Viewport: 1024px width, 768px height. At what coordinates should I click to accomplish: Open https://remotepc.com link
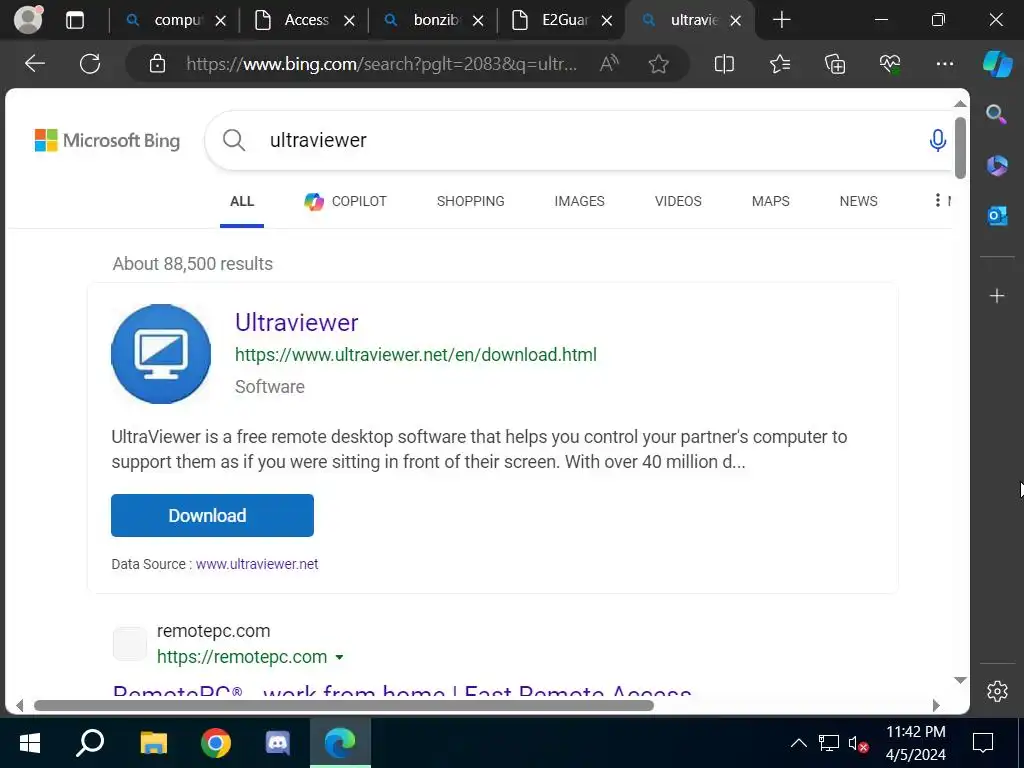(242, 656)
